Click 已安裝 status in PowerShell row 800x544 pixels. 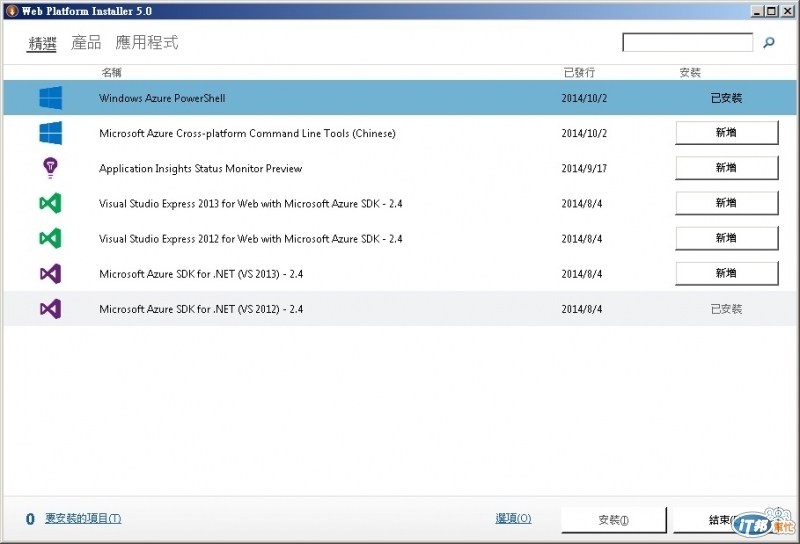pos(727,98)
